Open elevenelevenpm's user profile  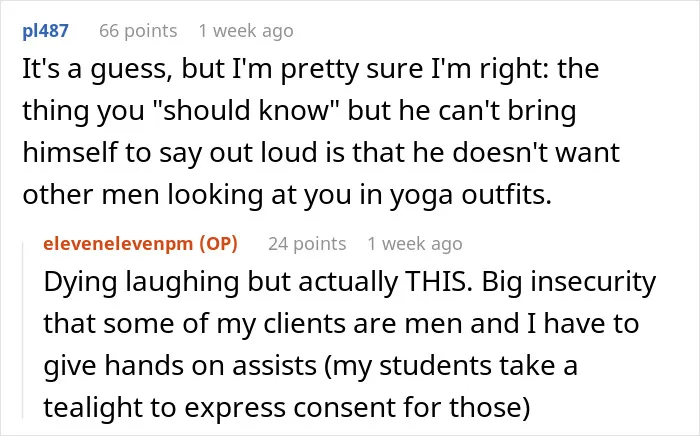118,244
